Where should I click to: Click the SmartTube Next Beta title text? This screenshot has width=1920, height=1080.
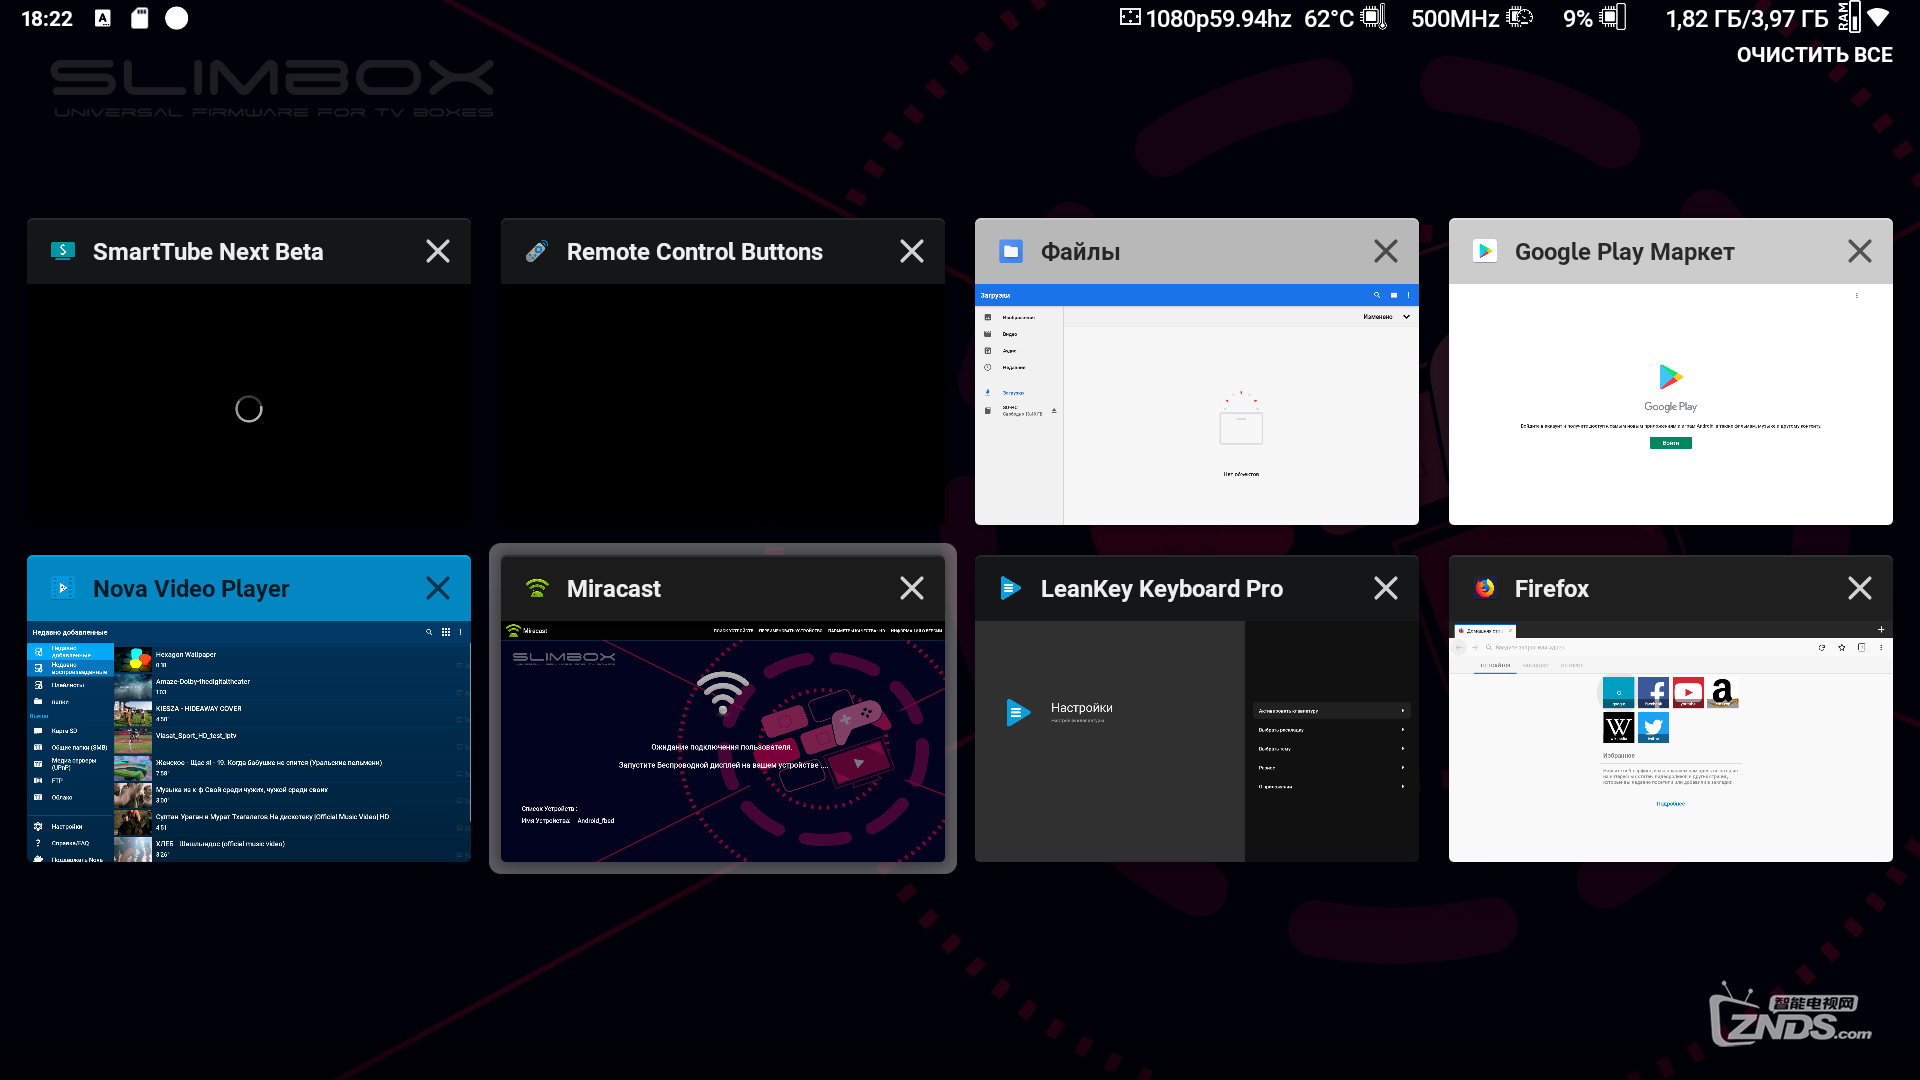point(208,252)
